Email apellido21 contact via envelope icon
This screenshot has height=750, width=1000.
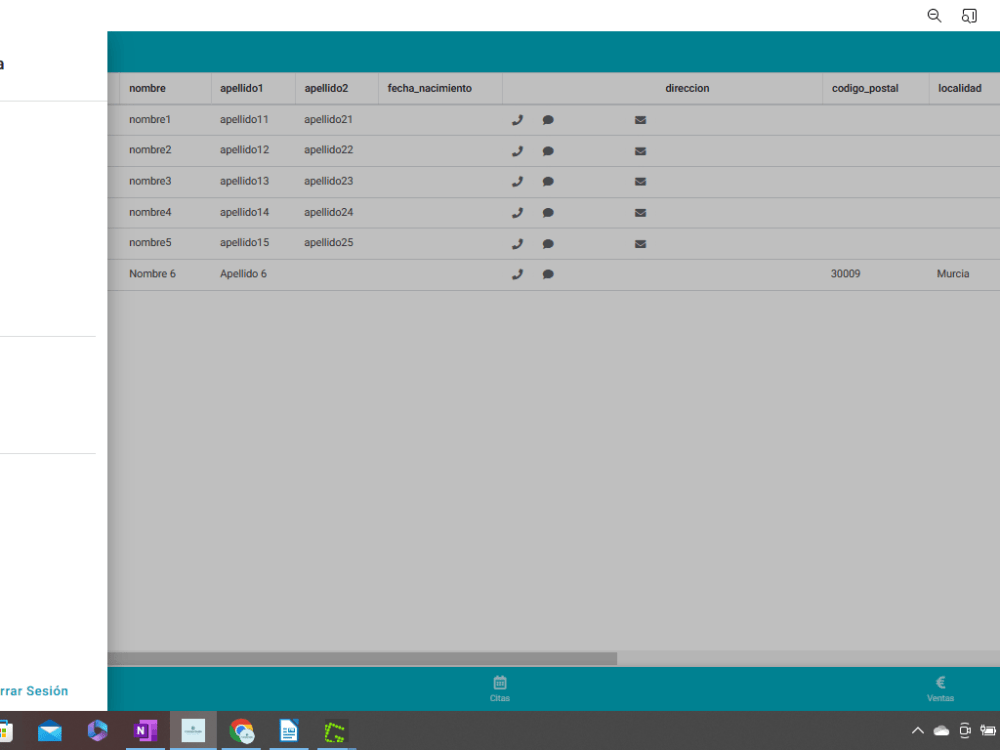[640, 119]
